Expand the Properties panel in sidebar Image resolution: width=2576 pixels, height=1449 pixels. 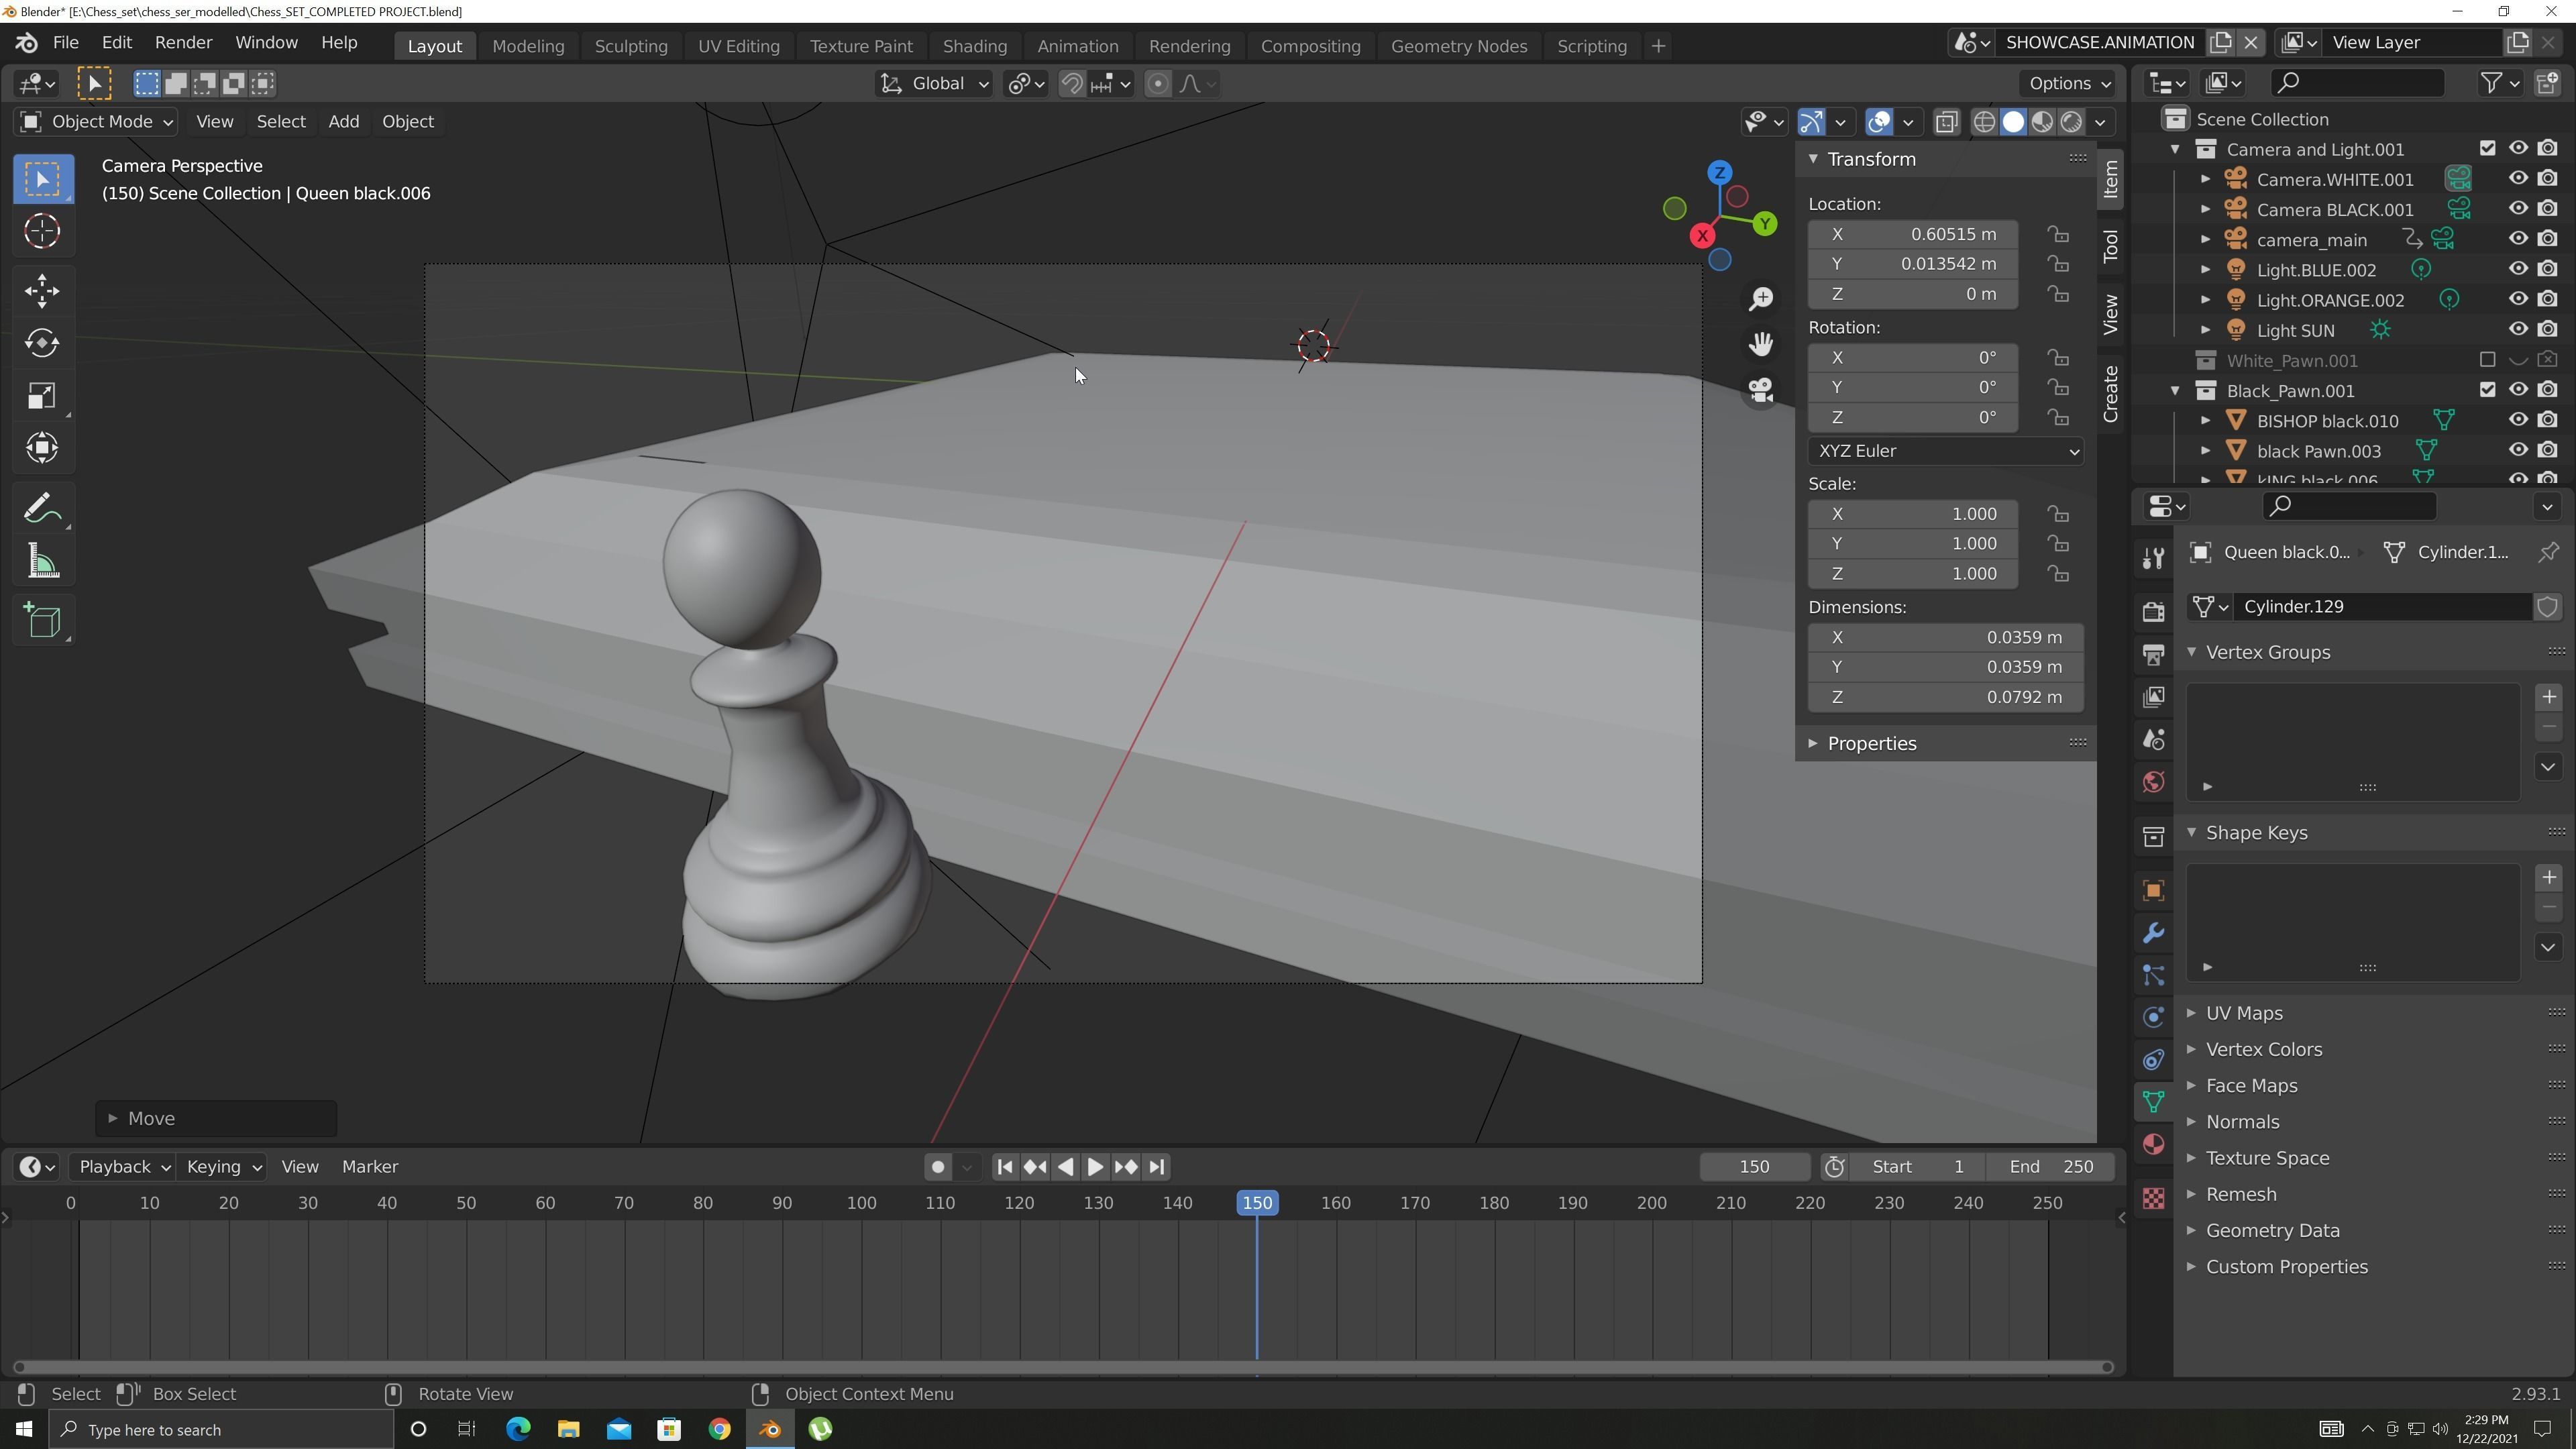click(1871, 743)
